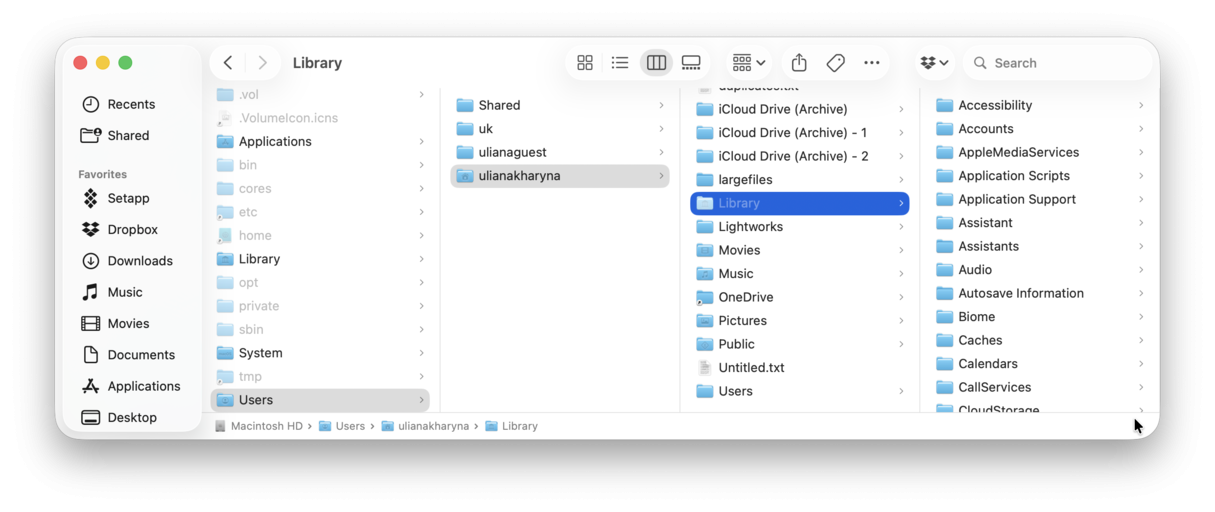Select the System folder
Image resolution: width=1215 pixels, height=512 pixels.
(x=320, y=353)
